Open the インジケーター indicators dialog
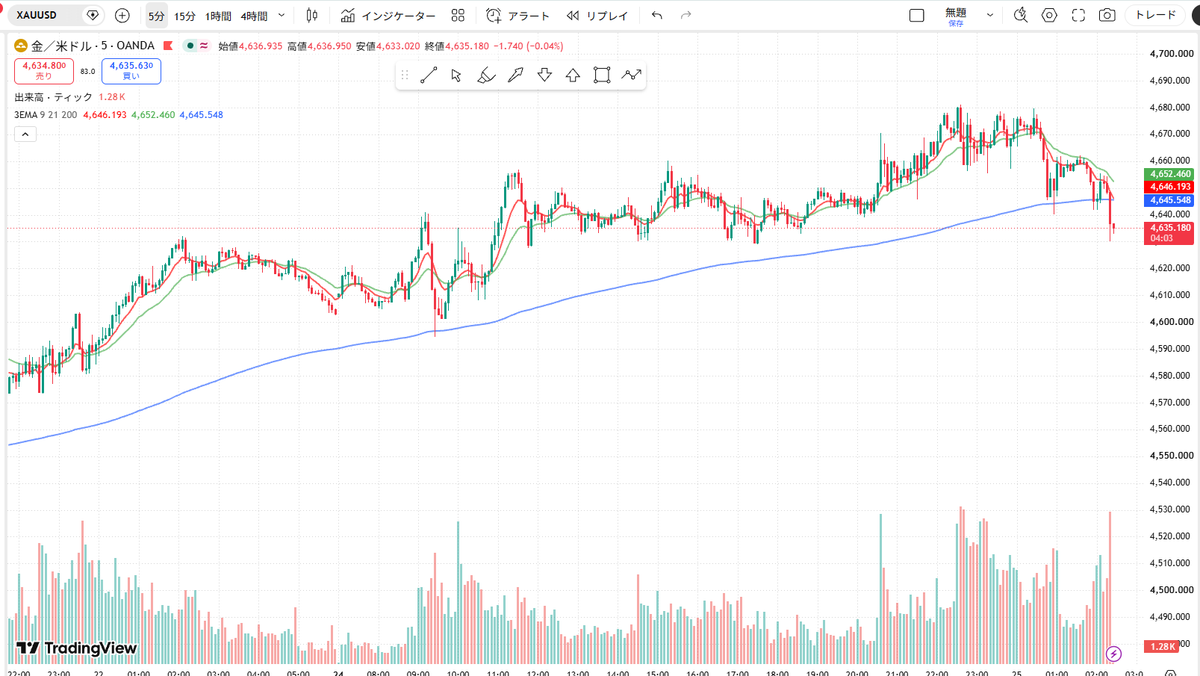This screenshot has width=1200, height=676. 388,16
